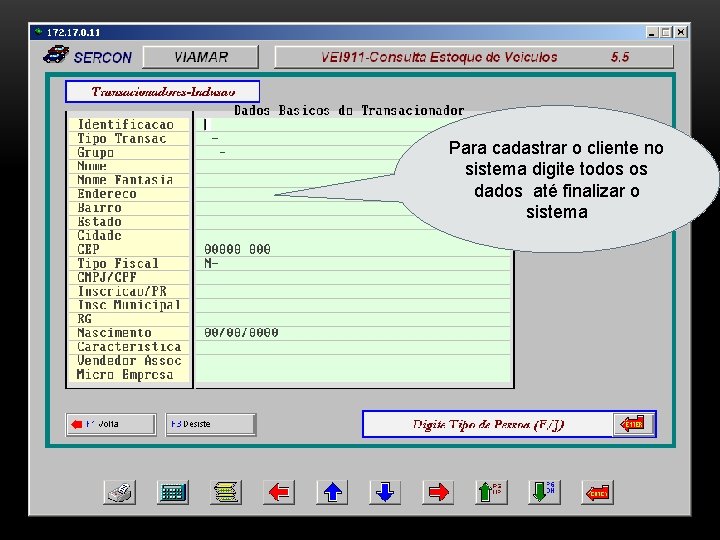The height and width of the screenshot is (540, 720).
Task: Click the Nascimento field showing 00/00/0000
Action: pos(354,333)
